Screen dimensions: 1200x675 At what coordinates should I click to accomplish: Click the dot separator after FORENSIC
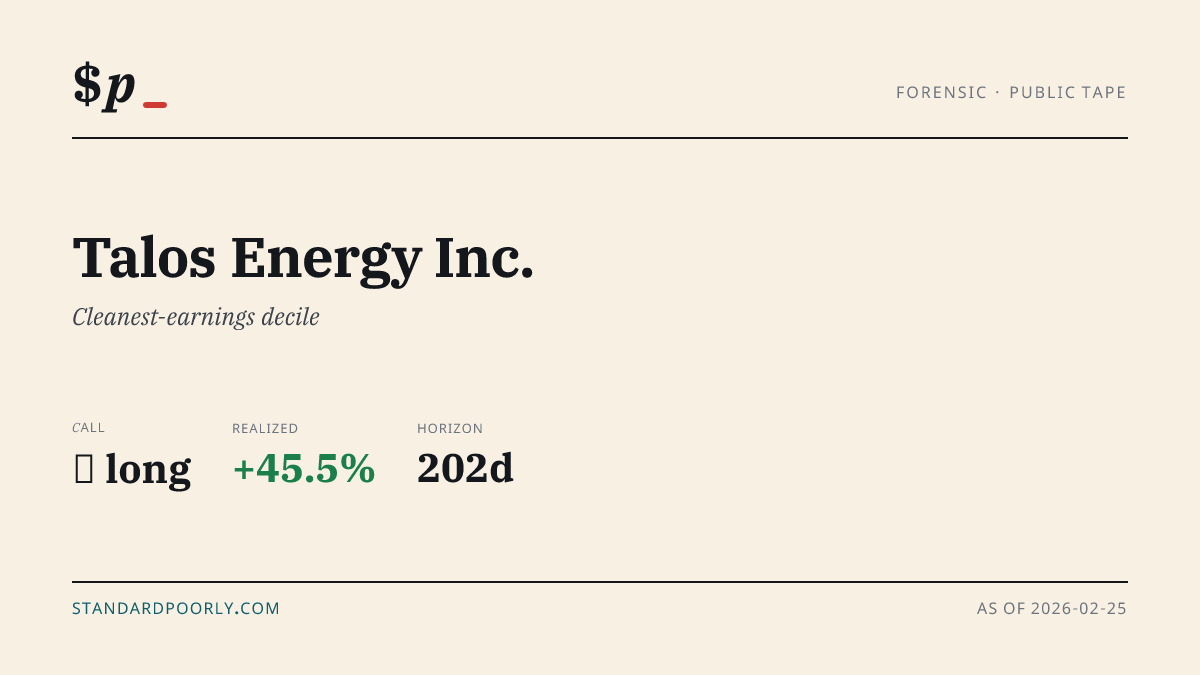point(998,93)
